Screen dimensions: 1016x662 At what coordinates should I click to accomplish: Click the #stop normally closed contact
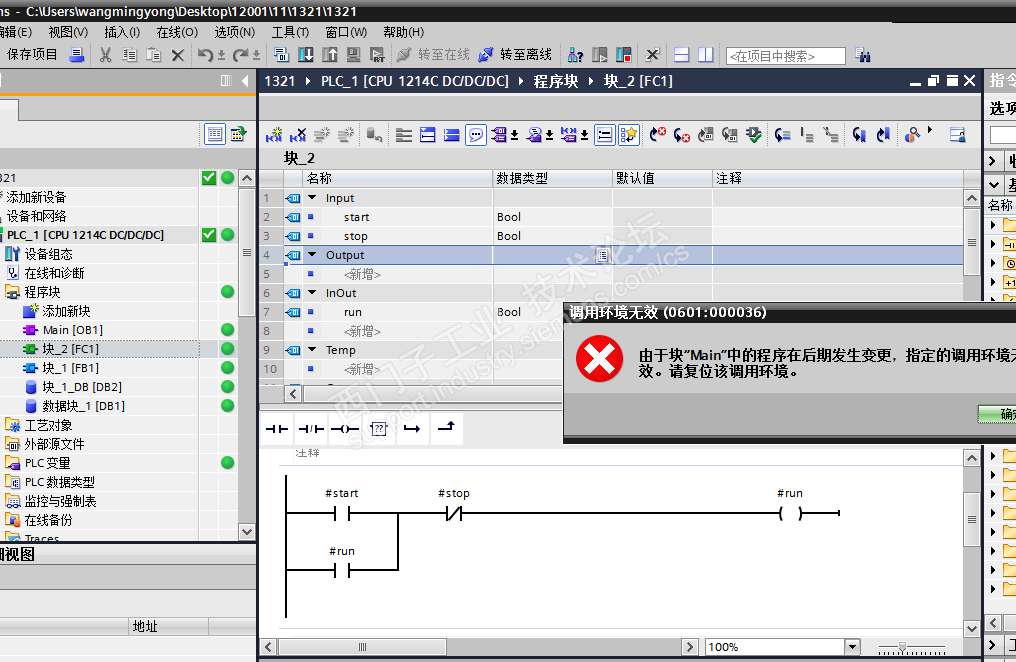454,514
